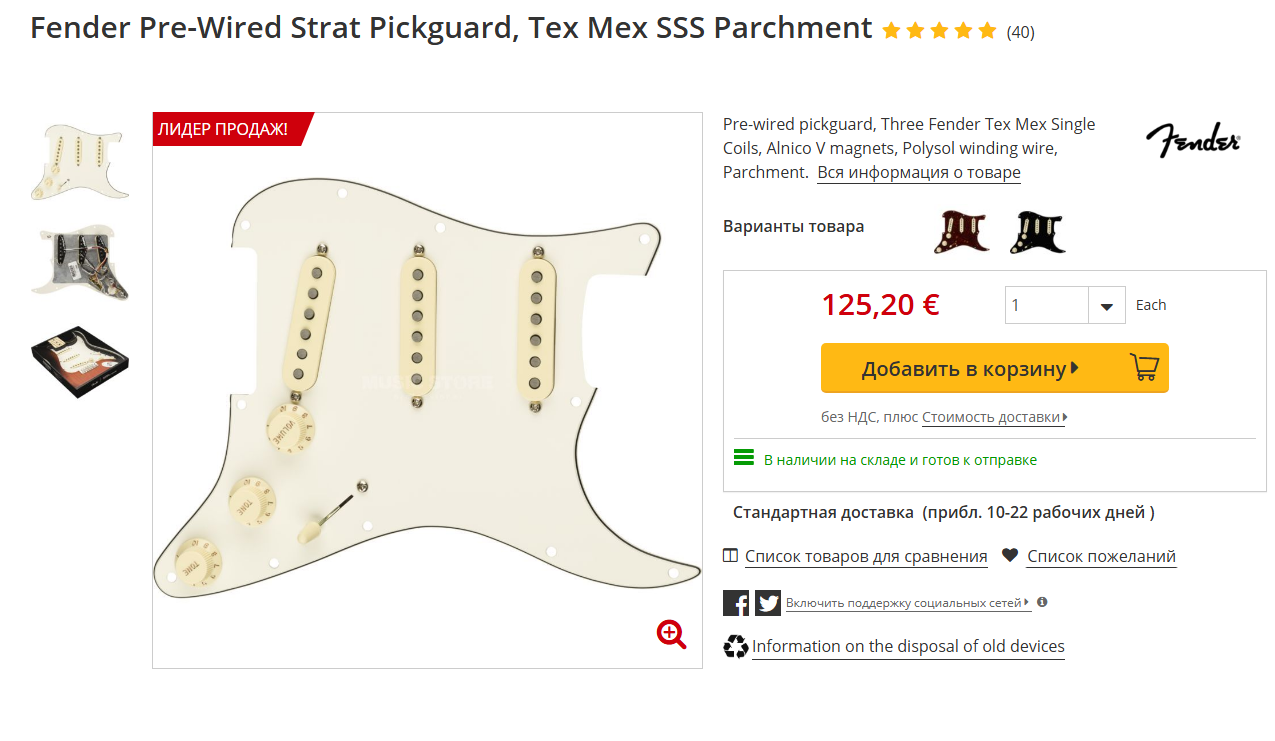
Task: Show the back wiring thumbnail image
Action: pyautogui.click(x=80, y=261)
